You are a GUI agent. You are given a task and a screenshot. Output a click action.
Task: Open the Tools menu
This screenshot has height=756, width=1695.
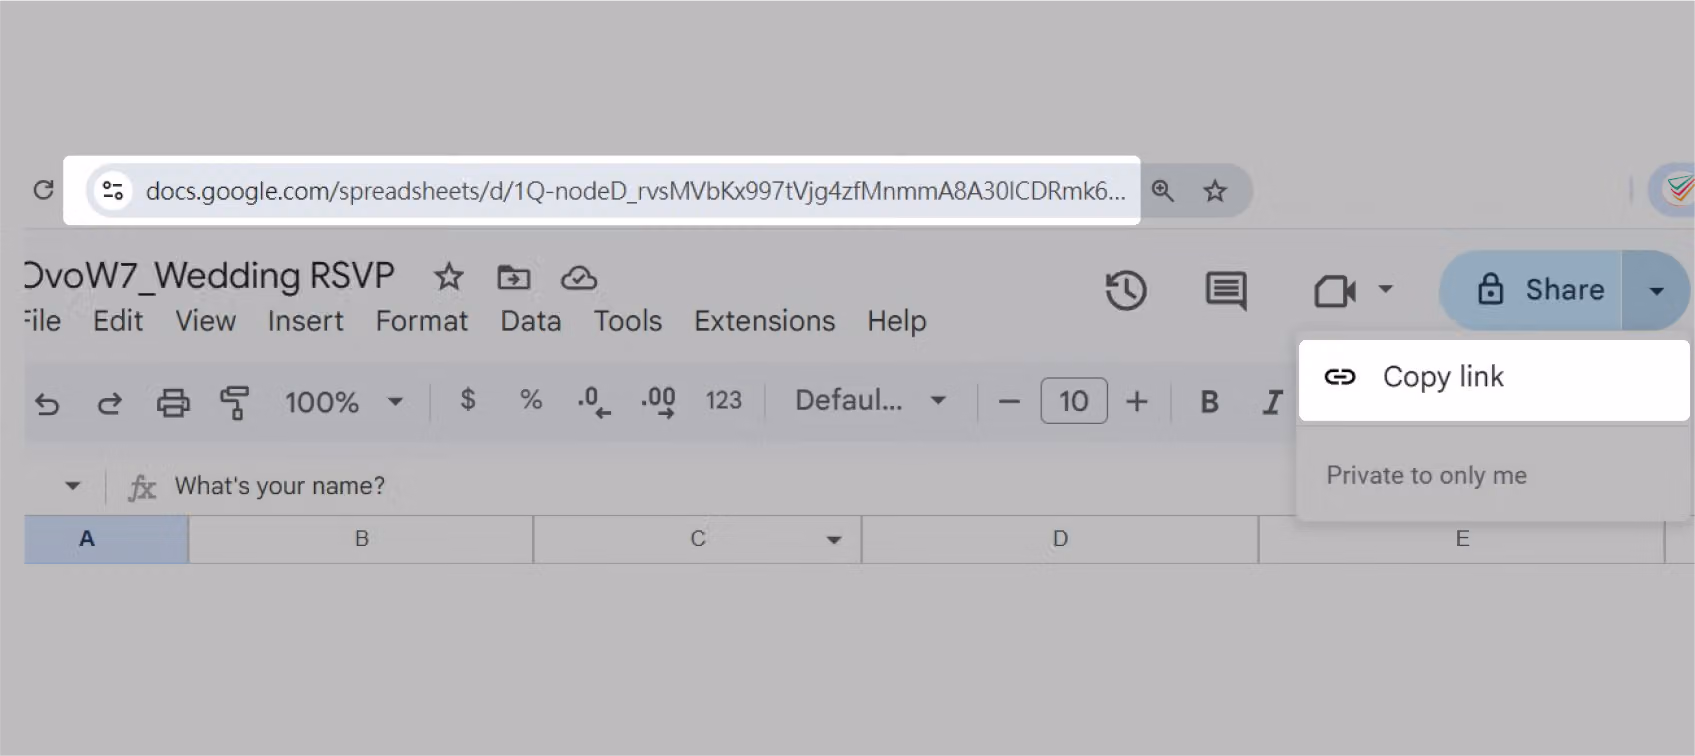click(628, 321)
